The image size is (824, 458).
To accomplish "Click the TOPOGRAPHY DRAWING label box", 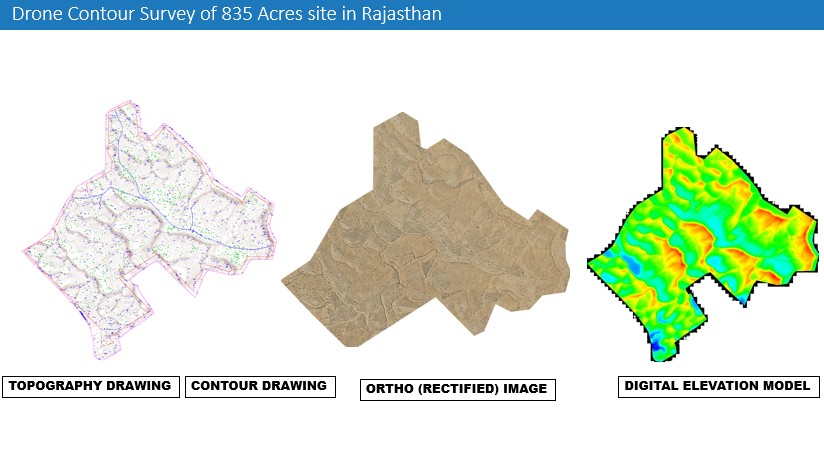I will click(91, 386).
